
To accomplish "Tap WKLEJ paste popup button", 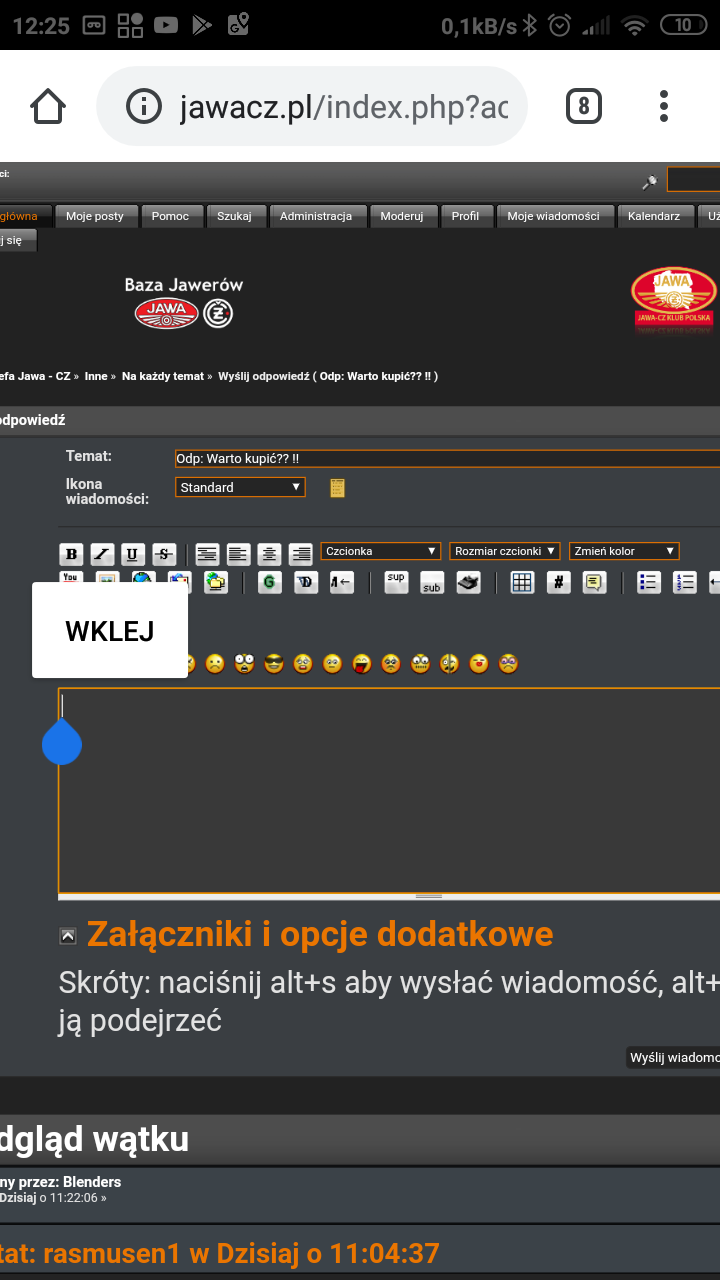I will [x=110, y=630].
